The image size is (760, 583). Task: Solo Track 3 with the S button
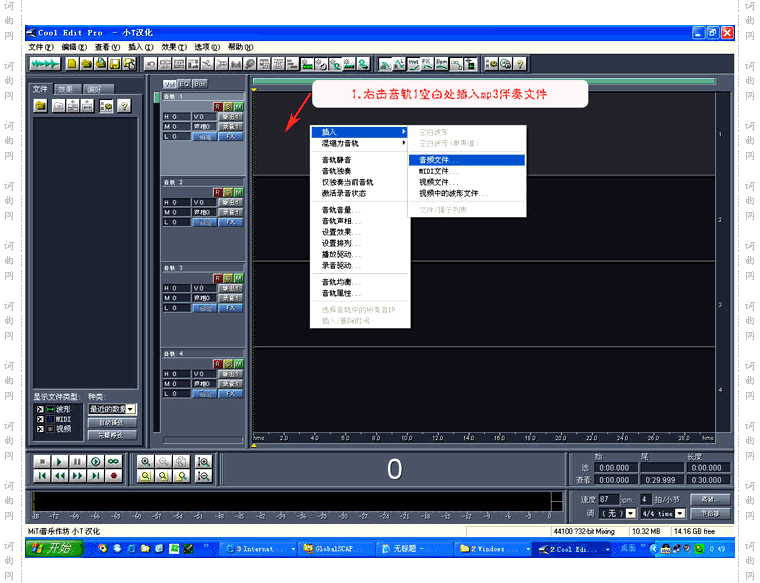point(228,278)
